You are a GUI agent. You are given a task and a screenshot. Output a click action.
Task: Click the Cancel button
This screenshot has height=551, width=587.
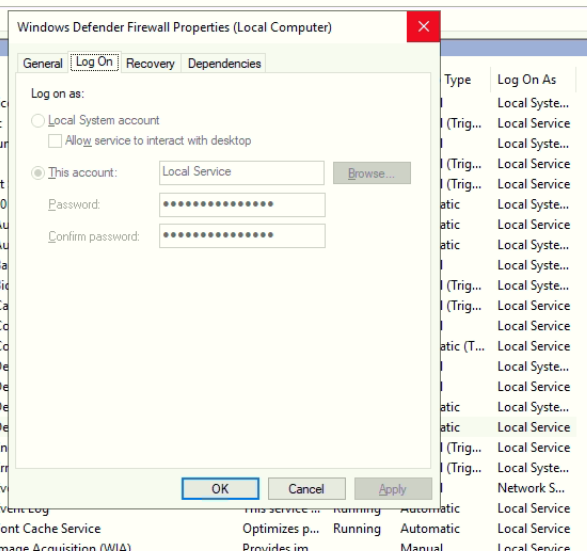coord(306,488)
